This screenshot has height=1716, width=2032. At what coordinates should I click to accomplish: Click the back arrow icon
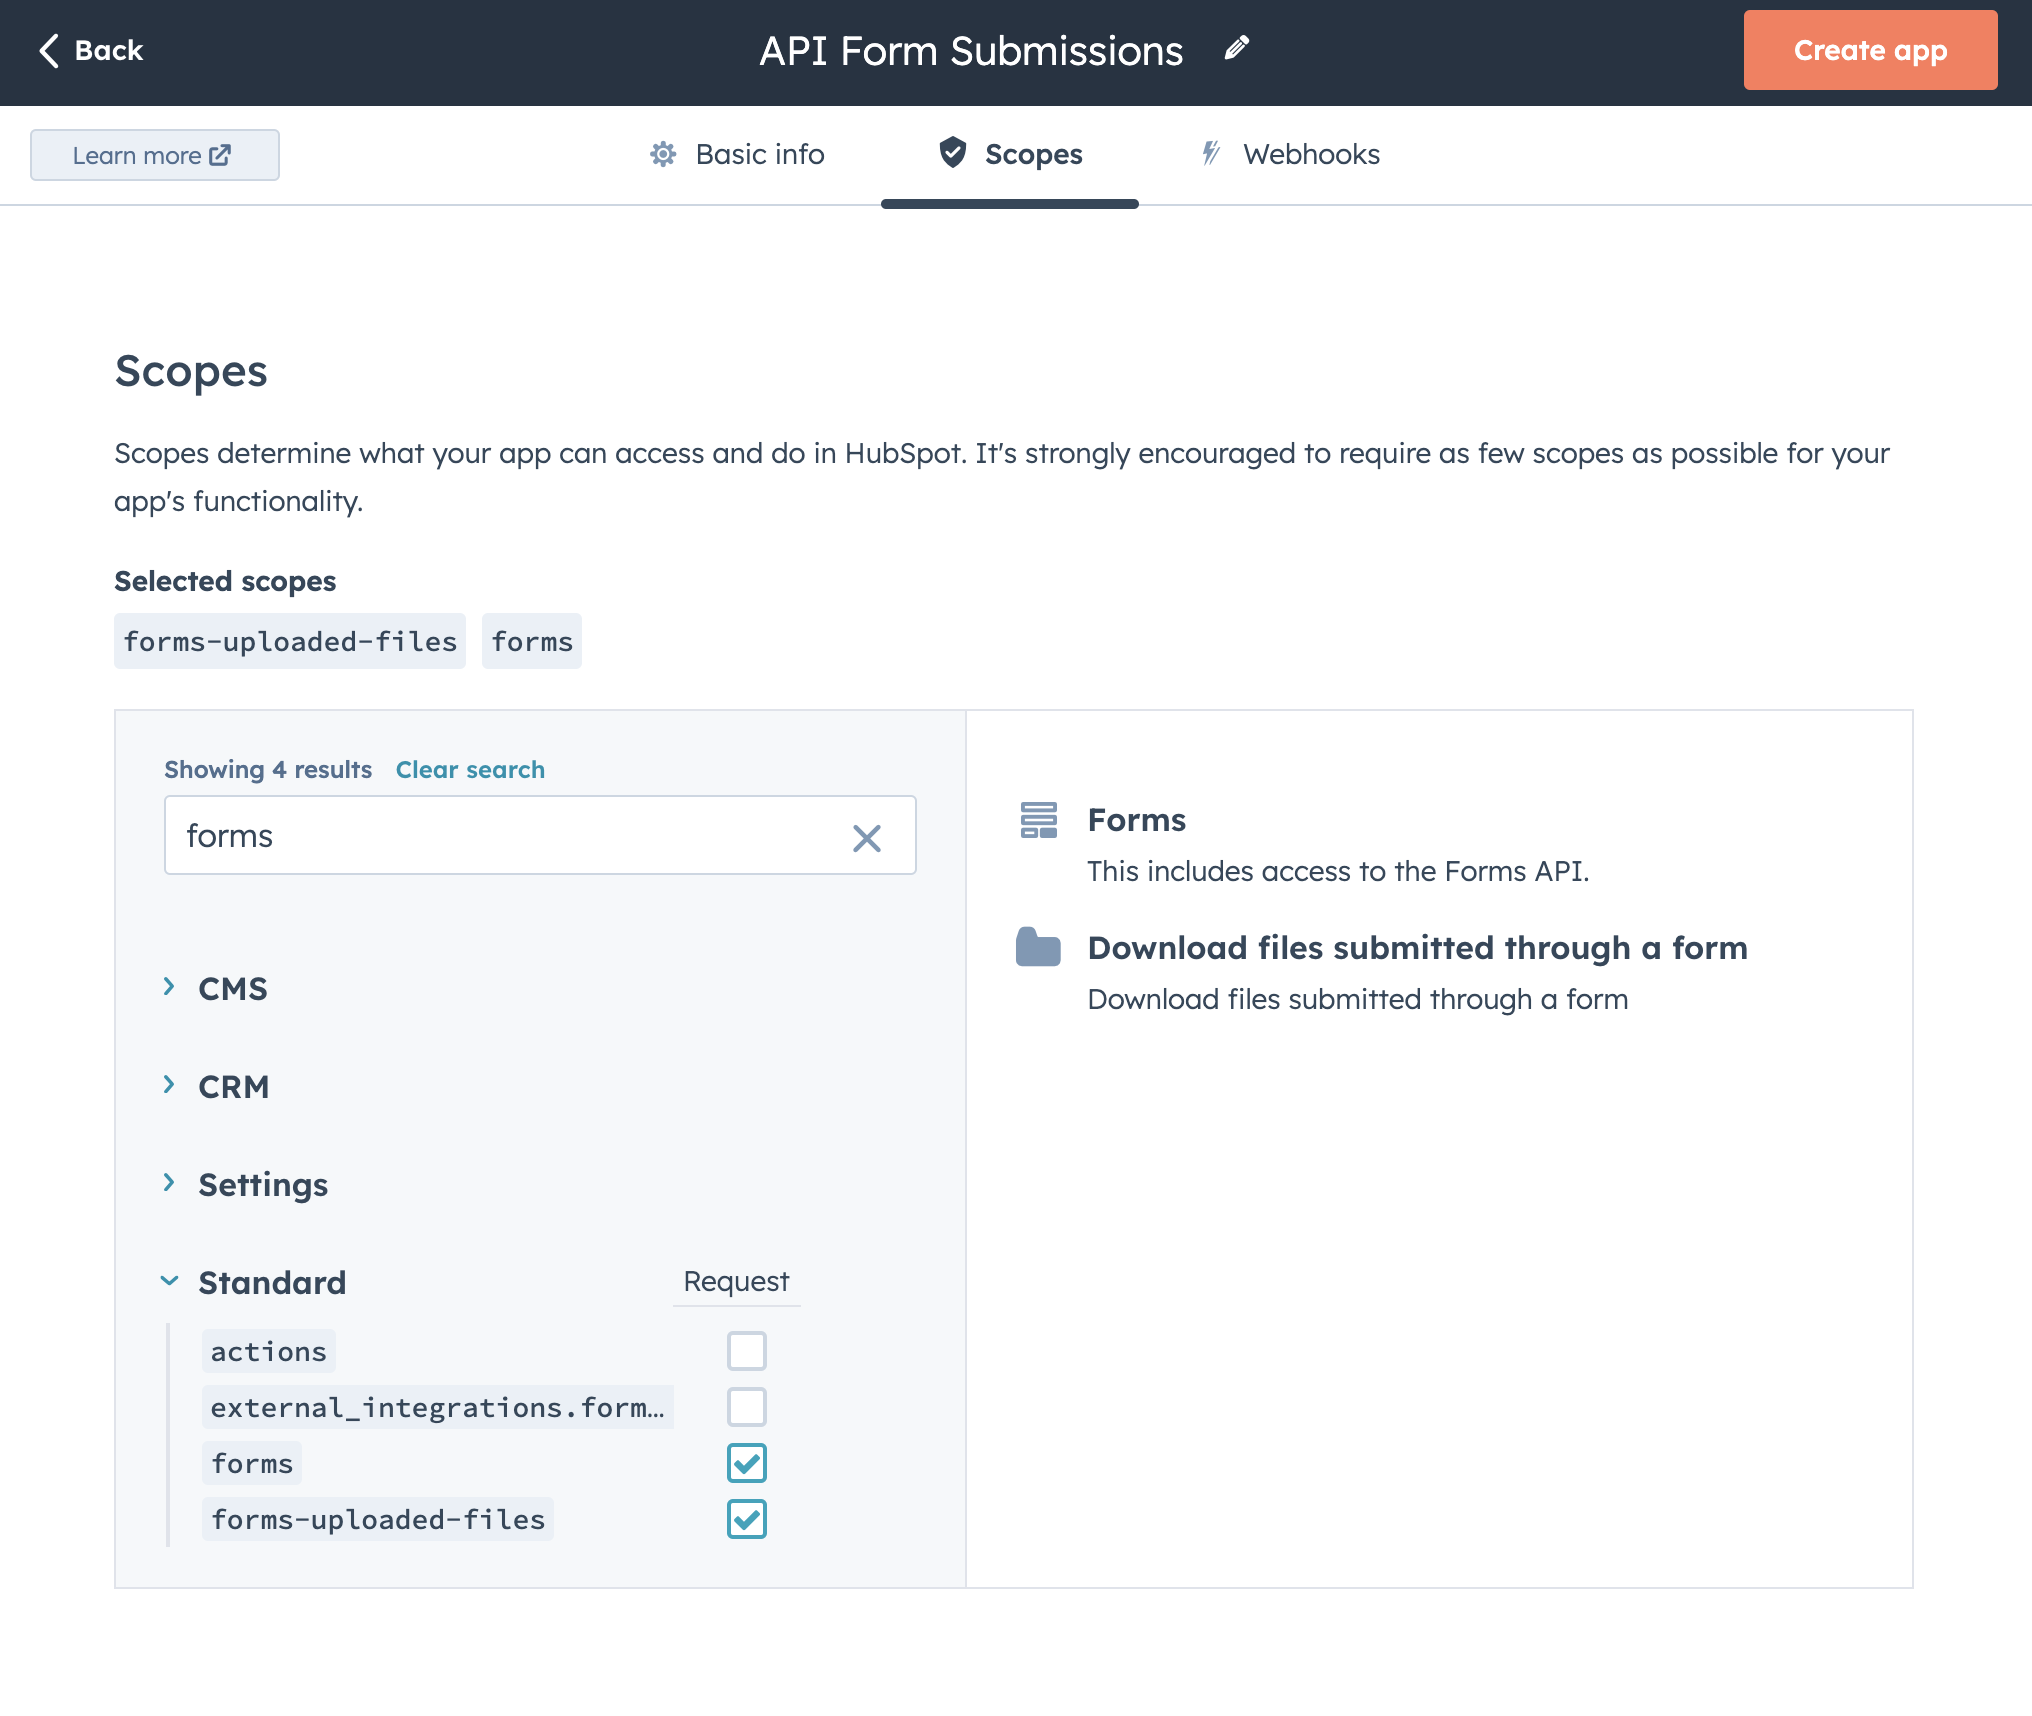46,49
